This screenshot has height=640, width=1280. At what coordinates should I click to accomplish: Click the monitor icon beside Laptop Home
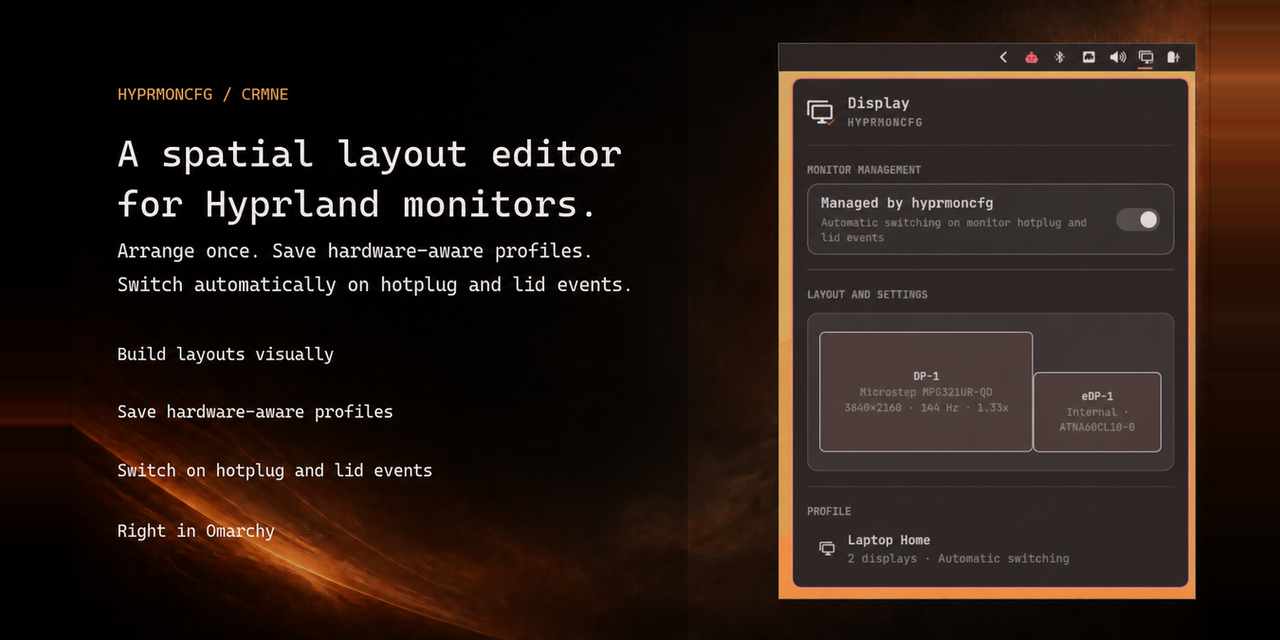click(x=827, y=548)
